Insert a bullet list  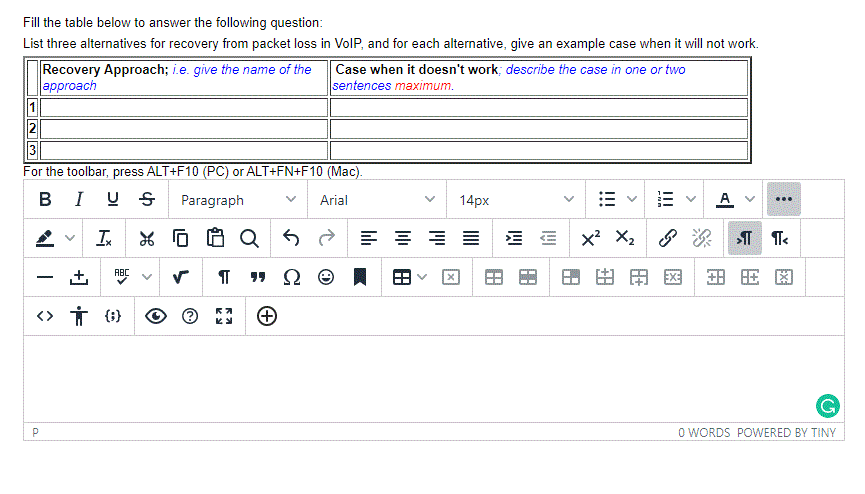[x=607, y=199]
